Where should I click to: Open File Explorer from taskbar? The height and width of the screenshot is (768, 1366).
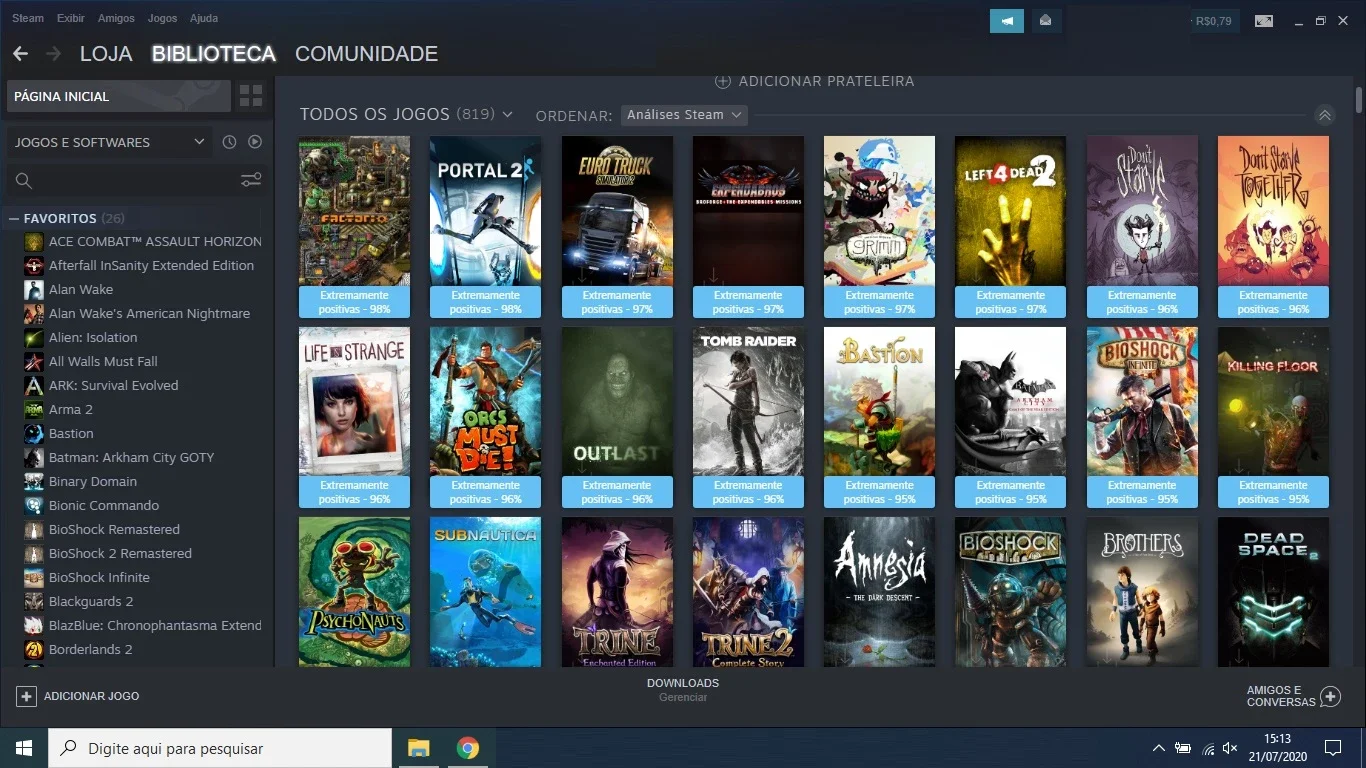click(418, 748)
